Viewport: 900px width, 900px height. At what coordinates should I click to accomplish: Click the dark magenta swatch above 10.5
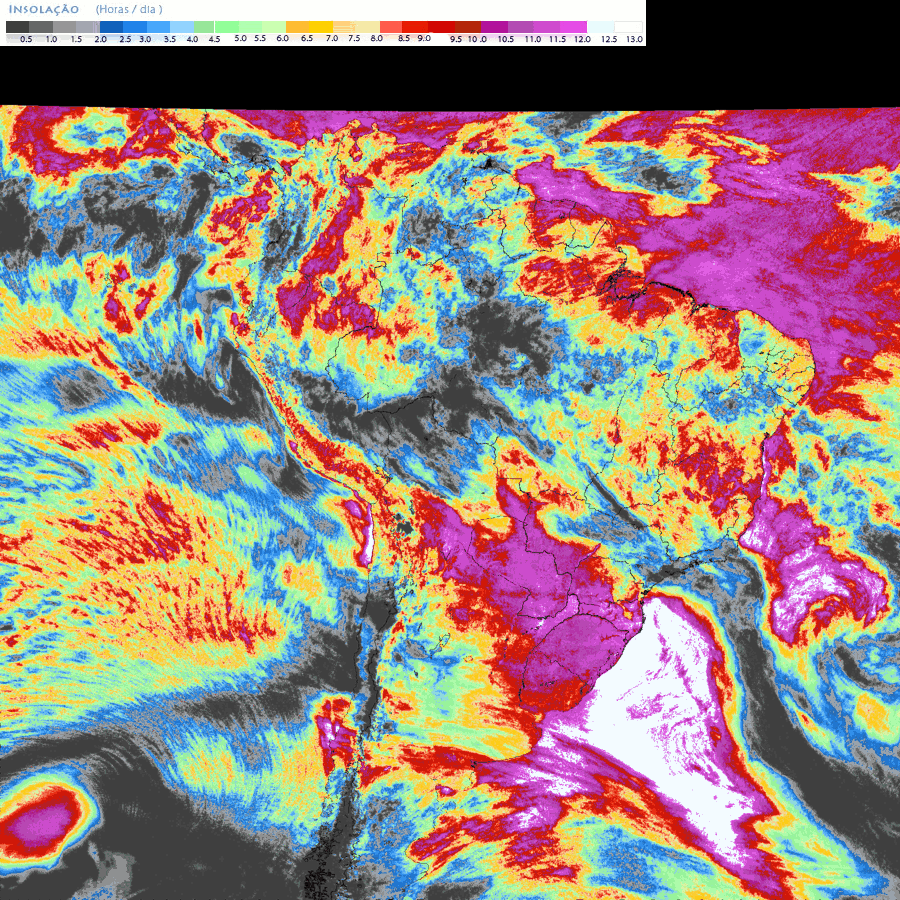coord(494,27)
